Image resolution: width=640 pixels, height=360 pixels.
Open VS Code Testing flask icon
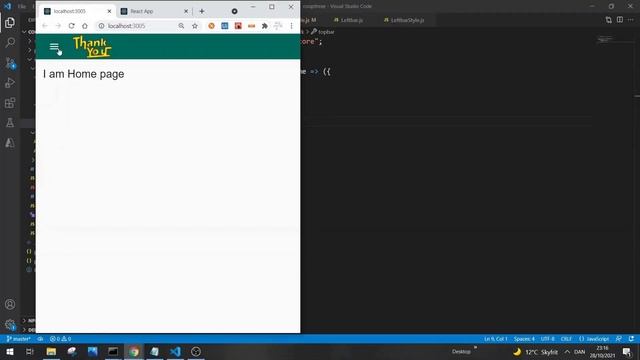pyautogui.click(x=10, y=122)
